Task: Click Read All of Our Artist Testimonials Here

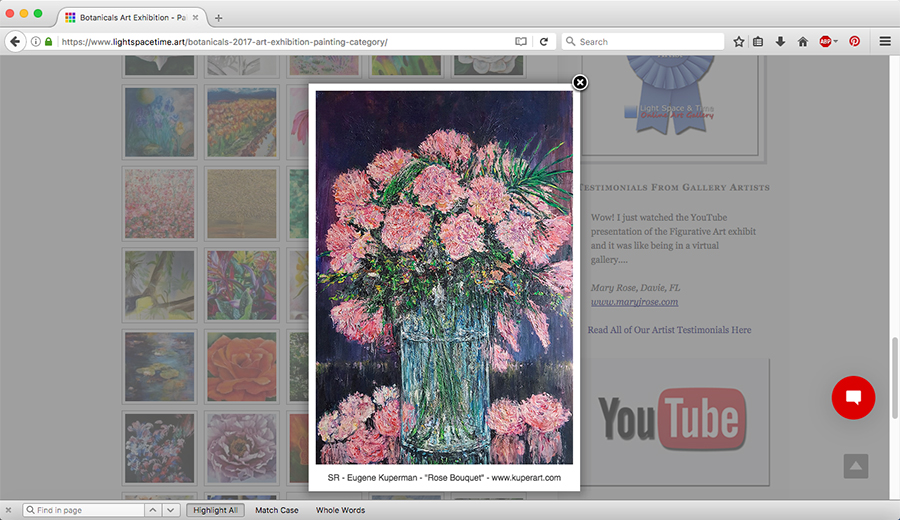Action: tap(669, 330)
